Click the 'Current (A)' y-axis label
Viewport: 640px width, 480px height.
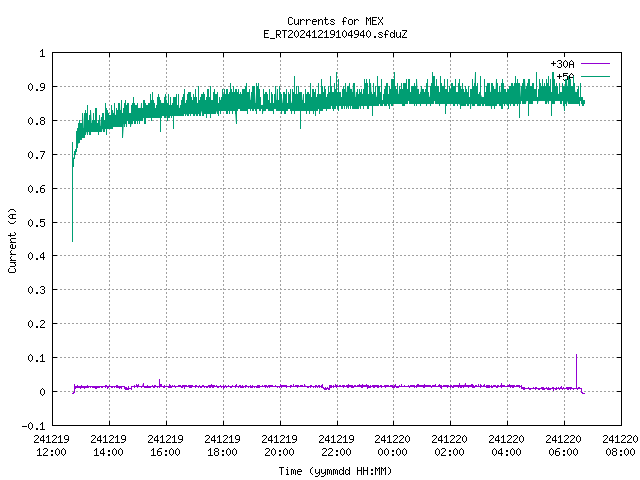(x=12, y=240)
